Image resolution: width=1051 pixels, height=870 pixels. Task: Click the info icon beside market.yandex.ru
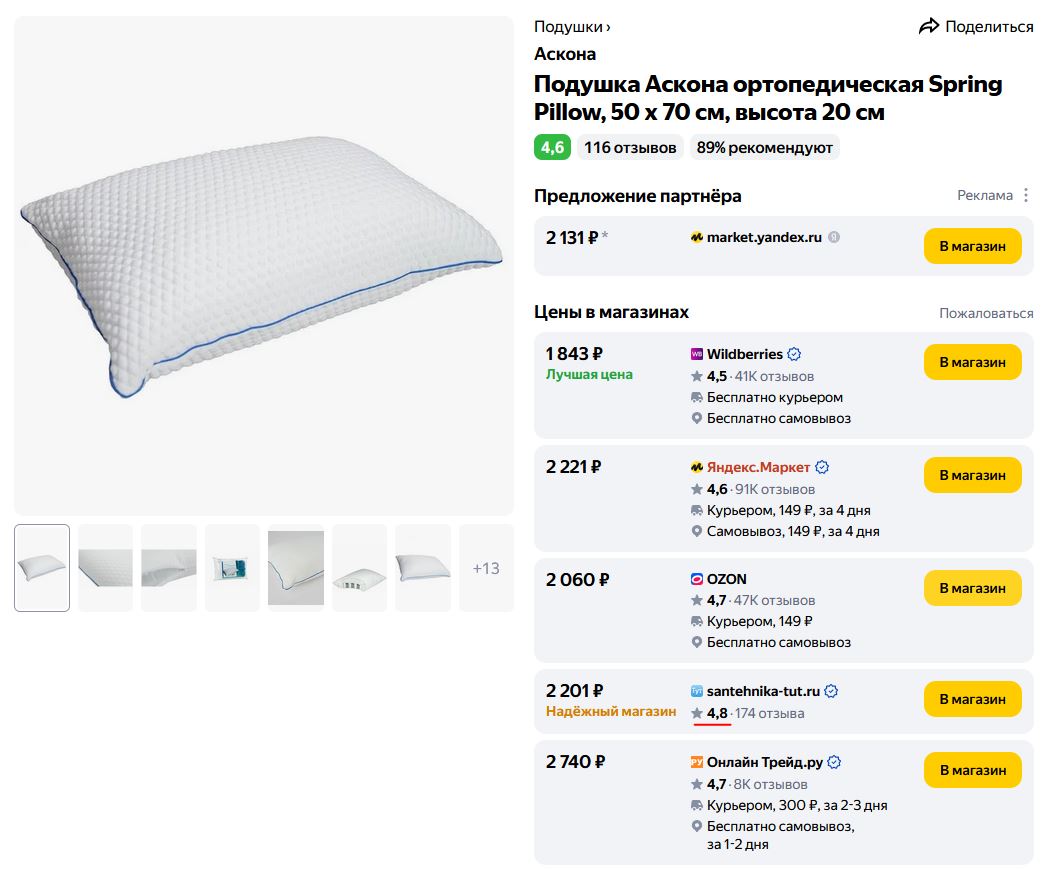point(834,238)
